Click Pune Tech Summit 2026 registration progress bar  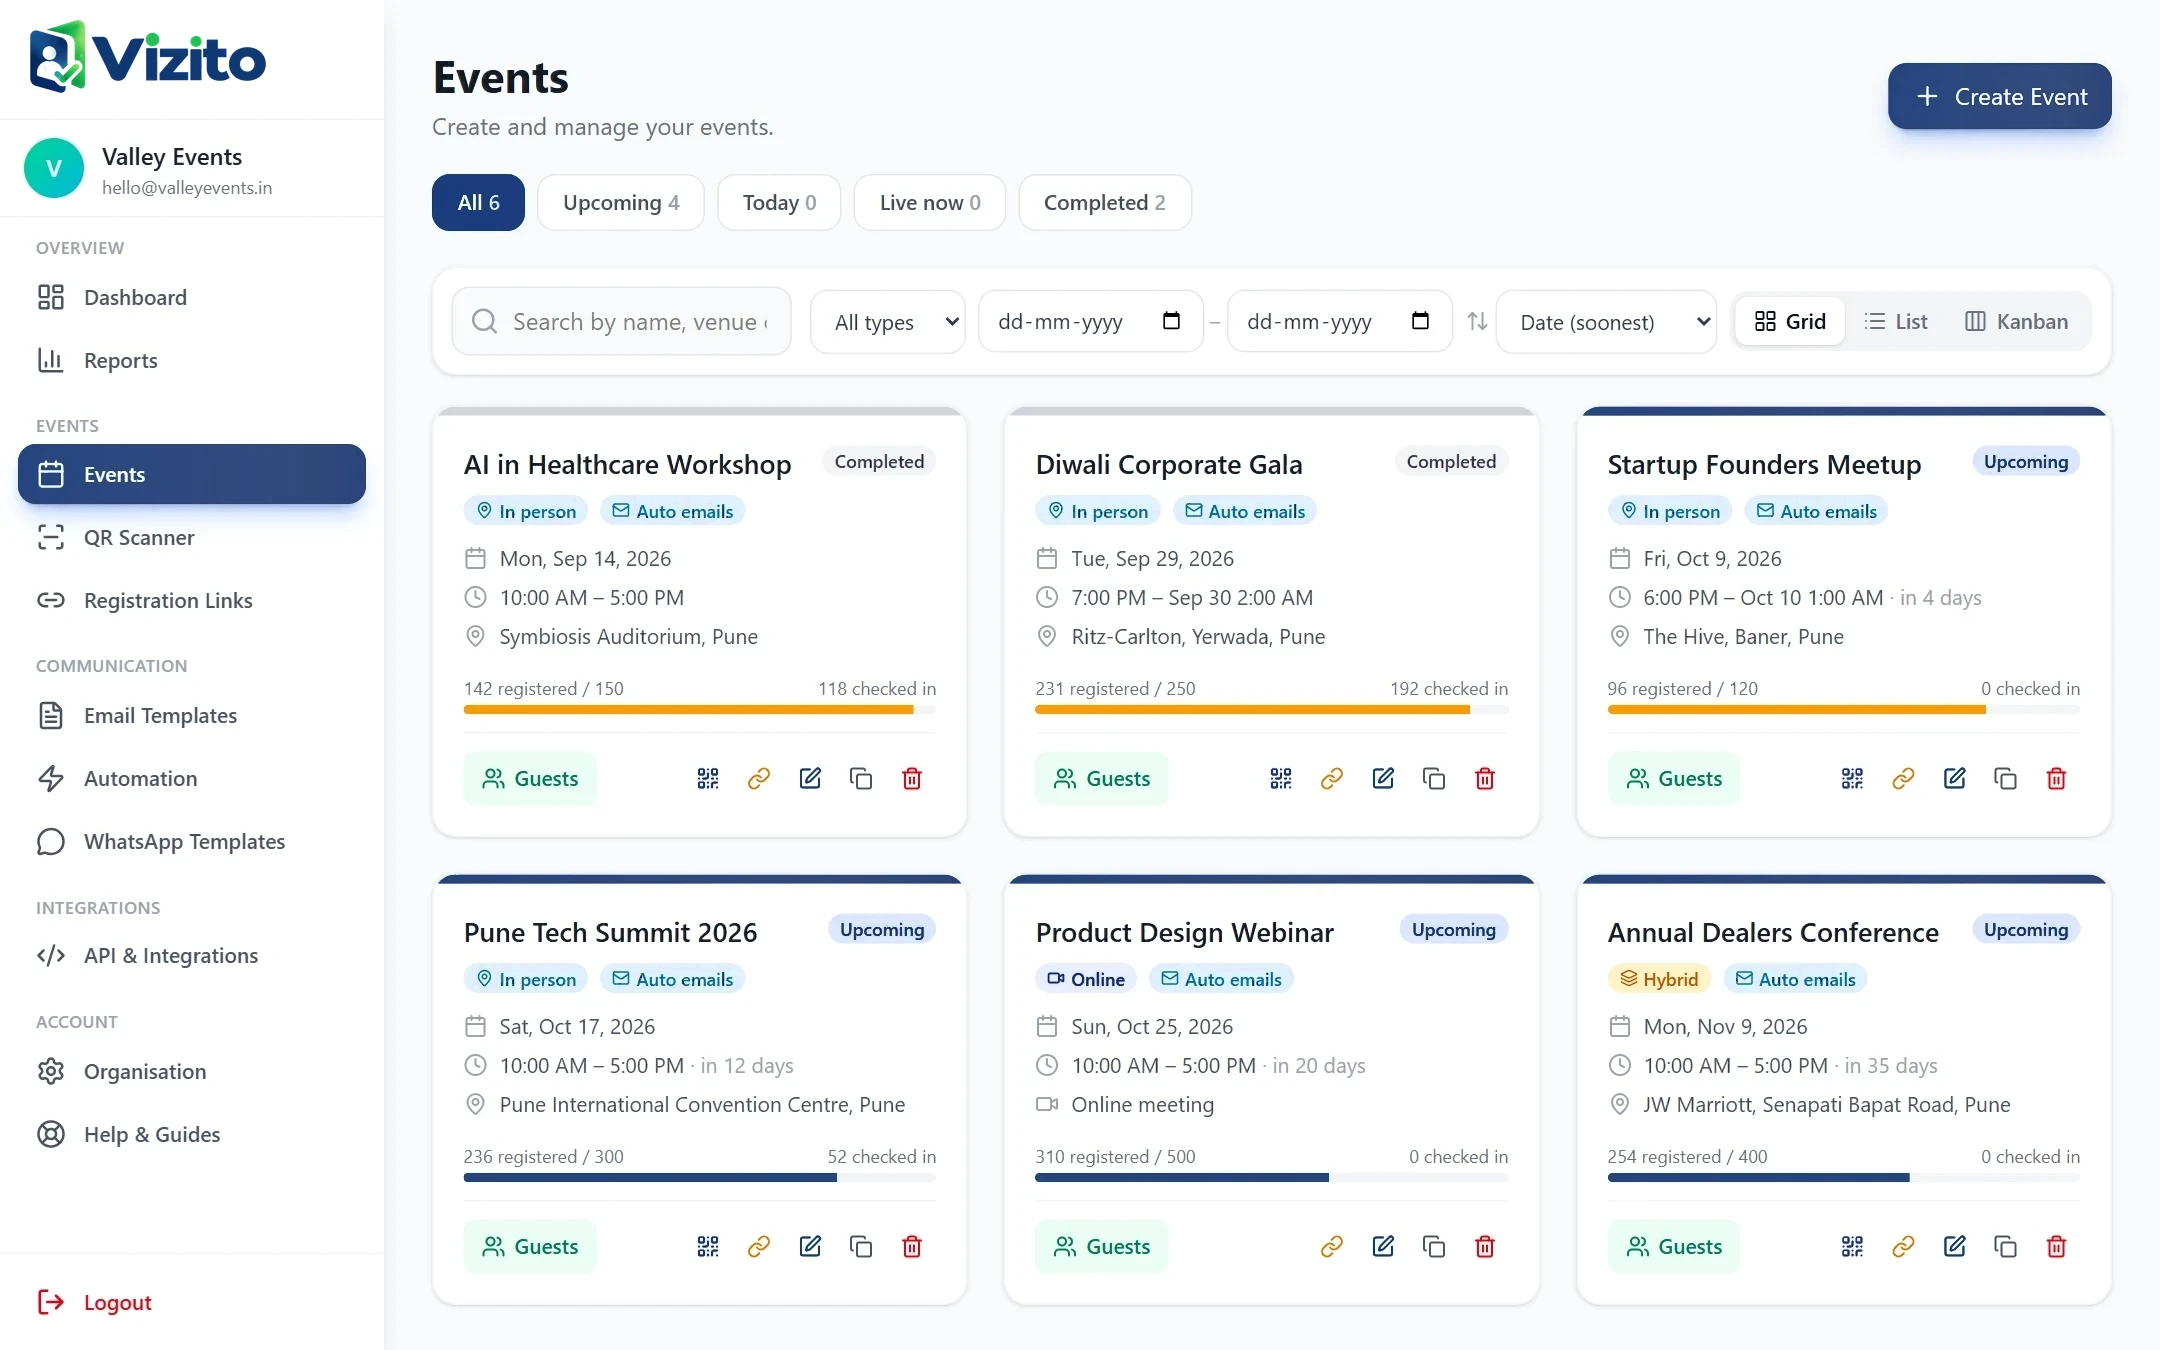click(700, 1177)
